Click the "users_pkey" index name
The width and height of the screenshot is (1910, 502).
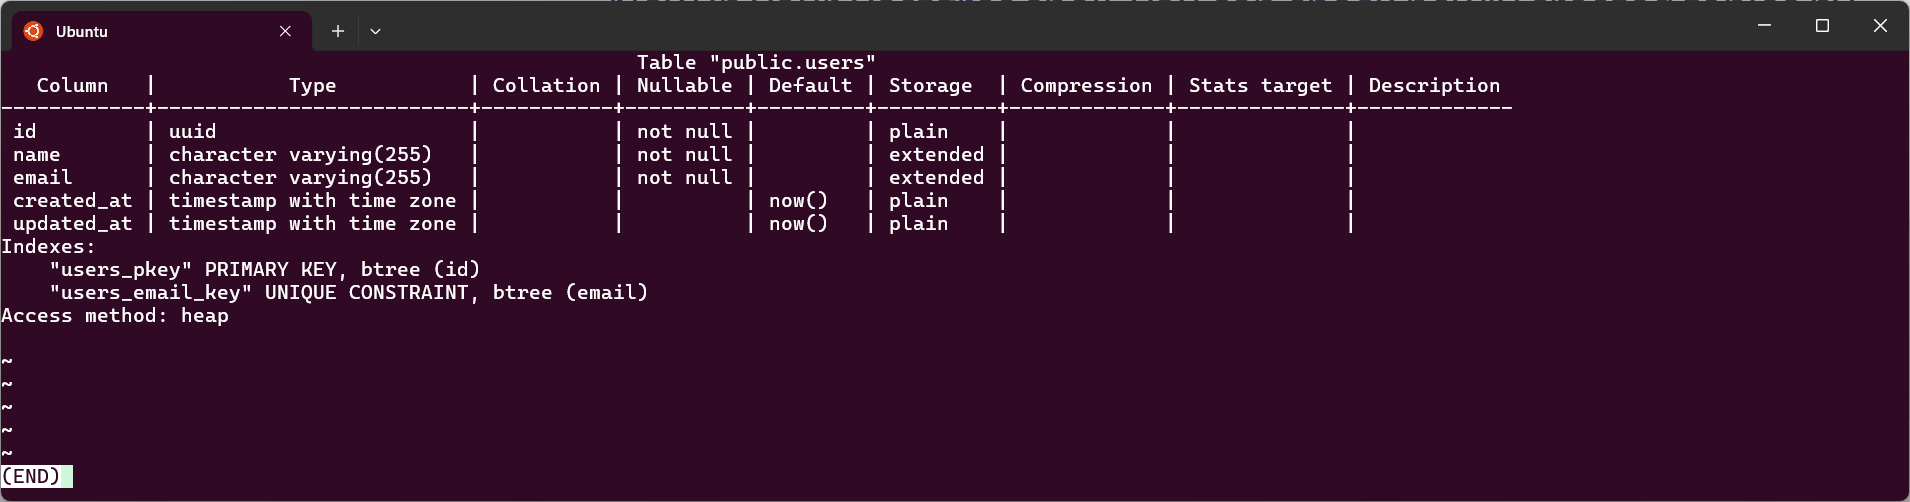tap(120, 270)
